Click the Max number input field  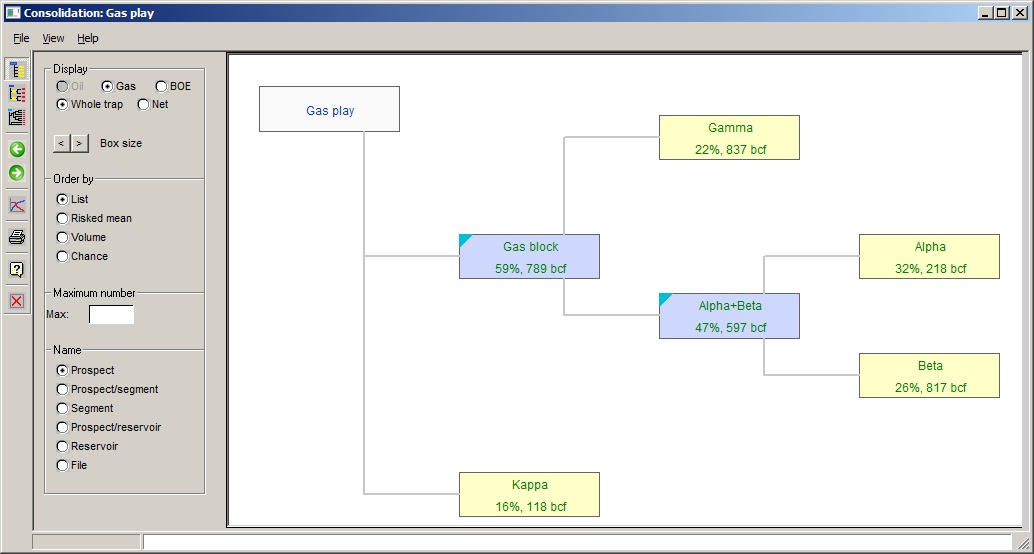pos(111,315)
